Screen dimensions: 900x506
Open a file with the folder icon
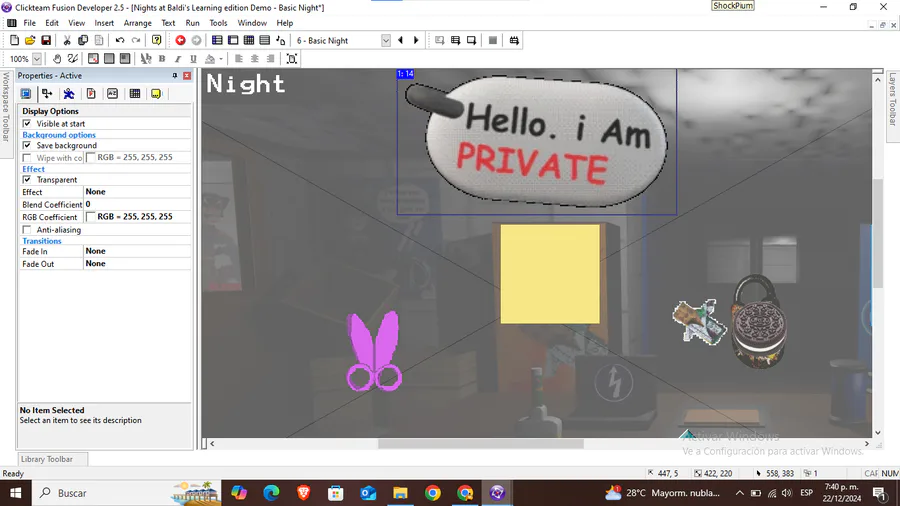click(x=30, y=40)
